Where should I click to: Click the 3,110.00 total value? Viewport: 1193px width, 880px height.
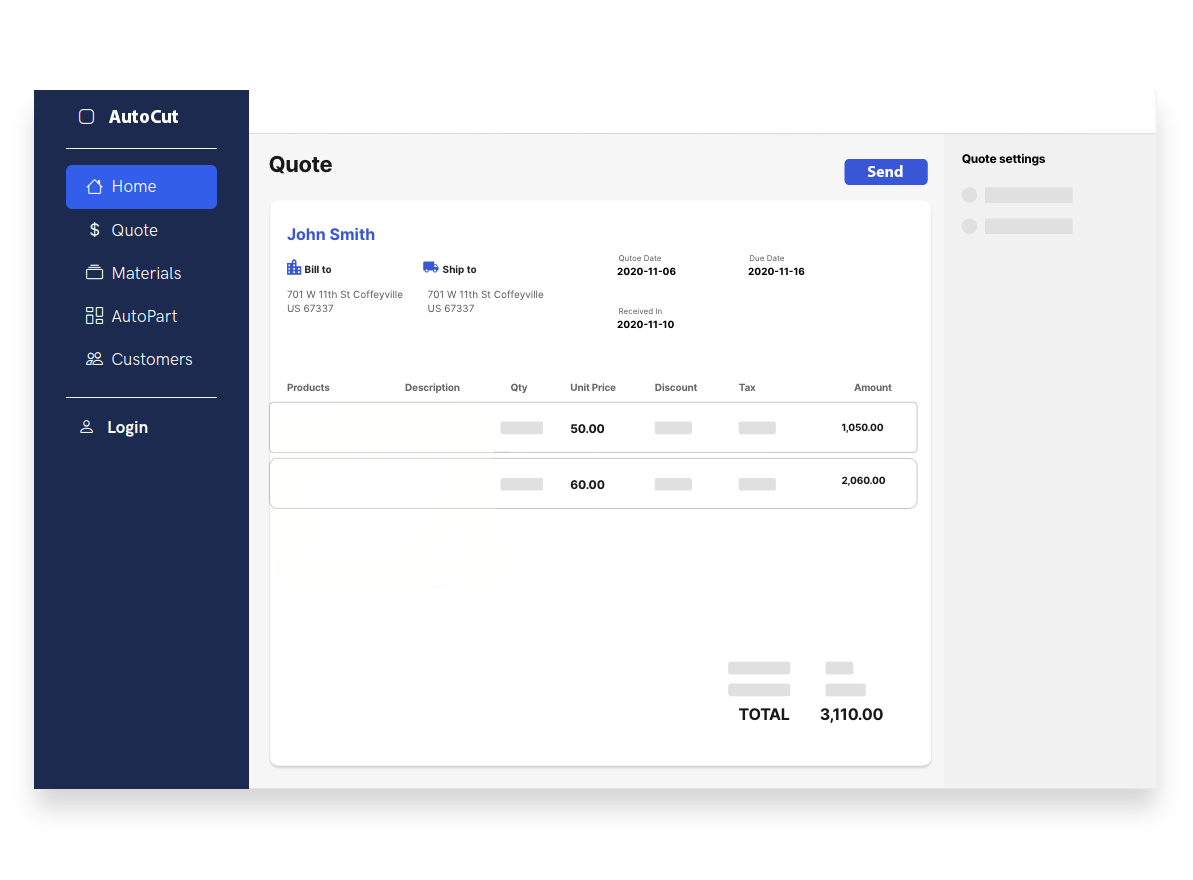point(851,714)
